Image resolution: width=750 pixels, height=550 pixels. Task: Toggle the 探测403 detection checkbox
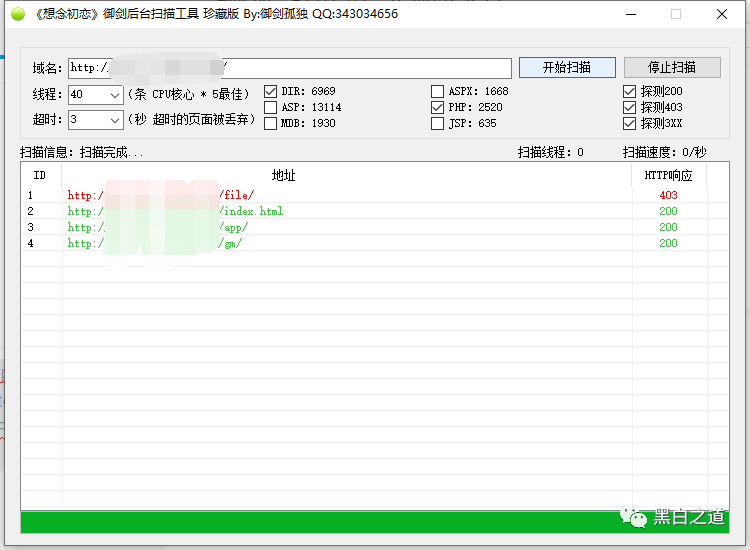629,107
